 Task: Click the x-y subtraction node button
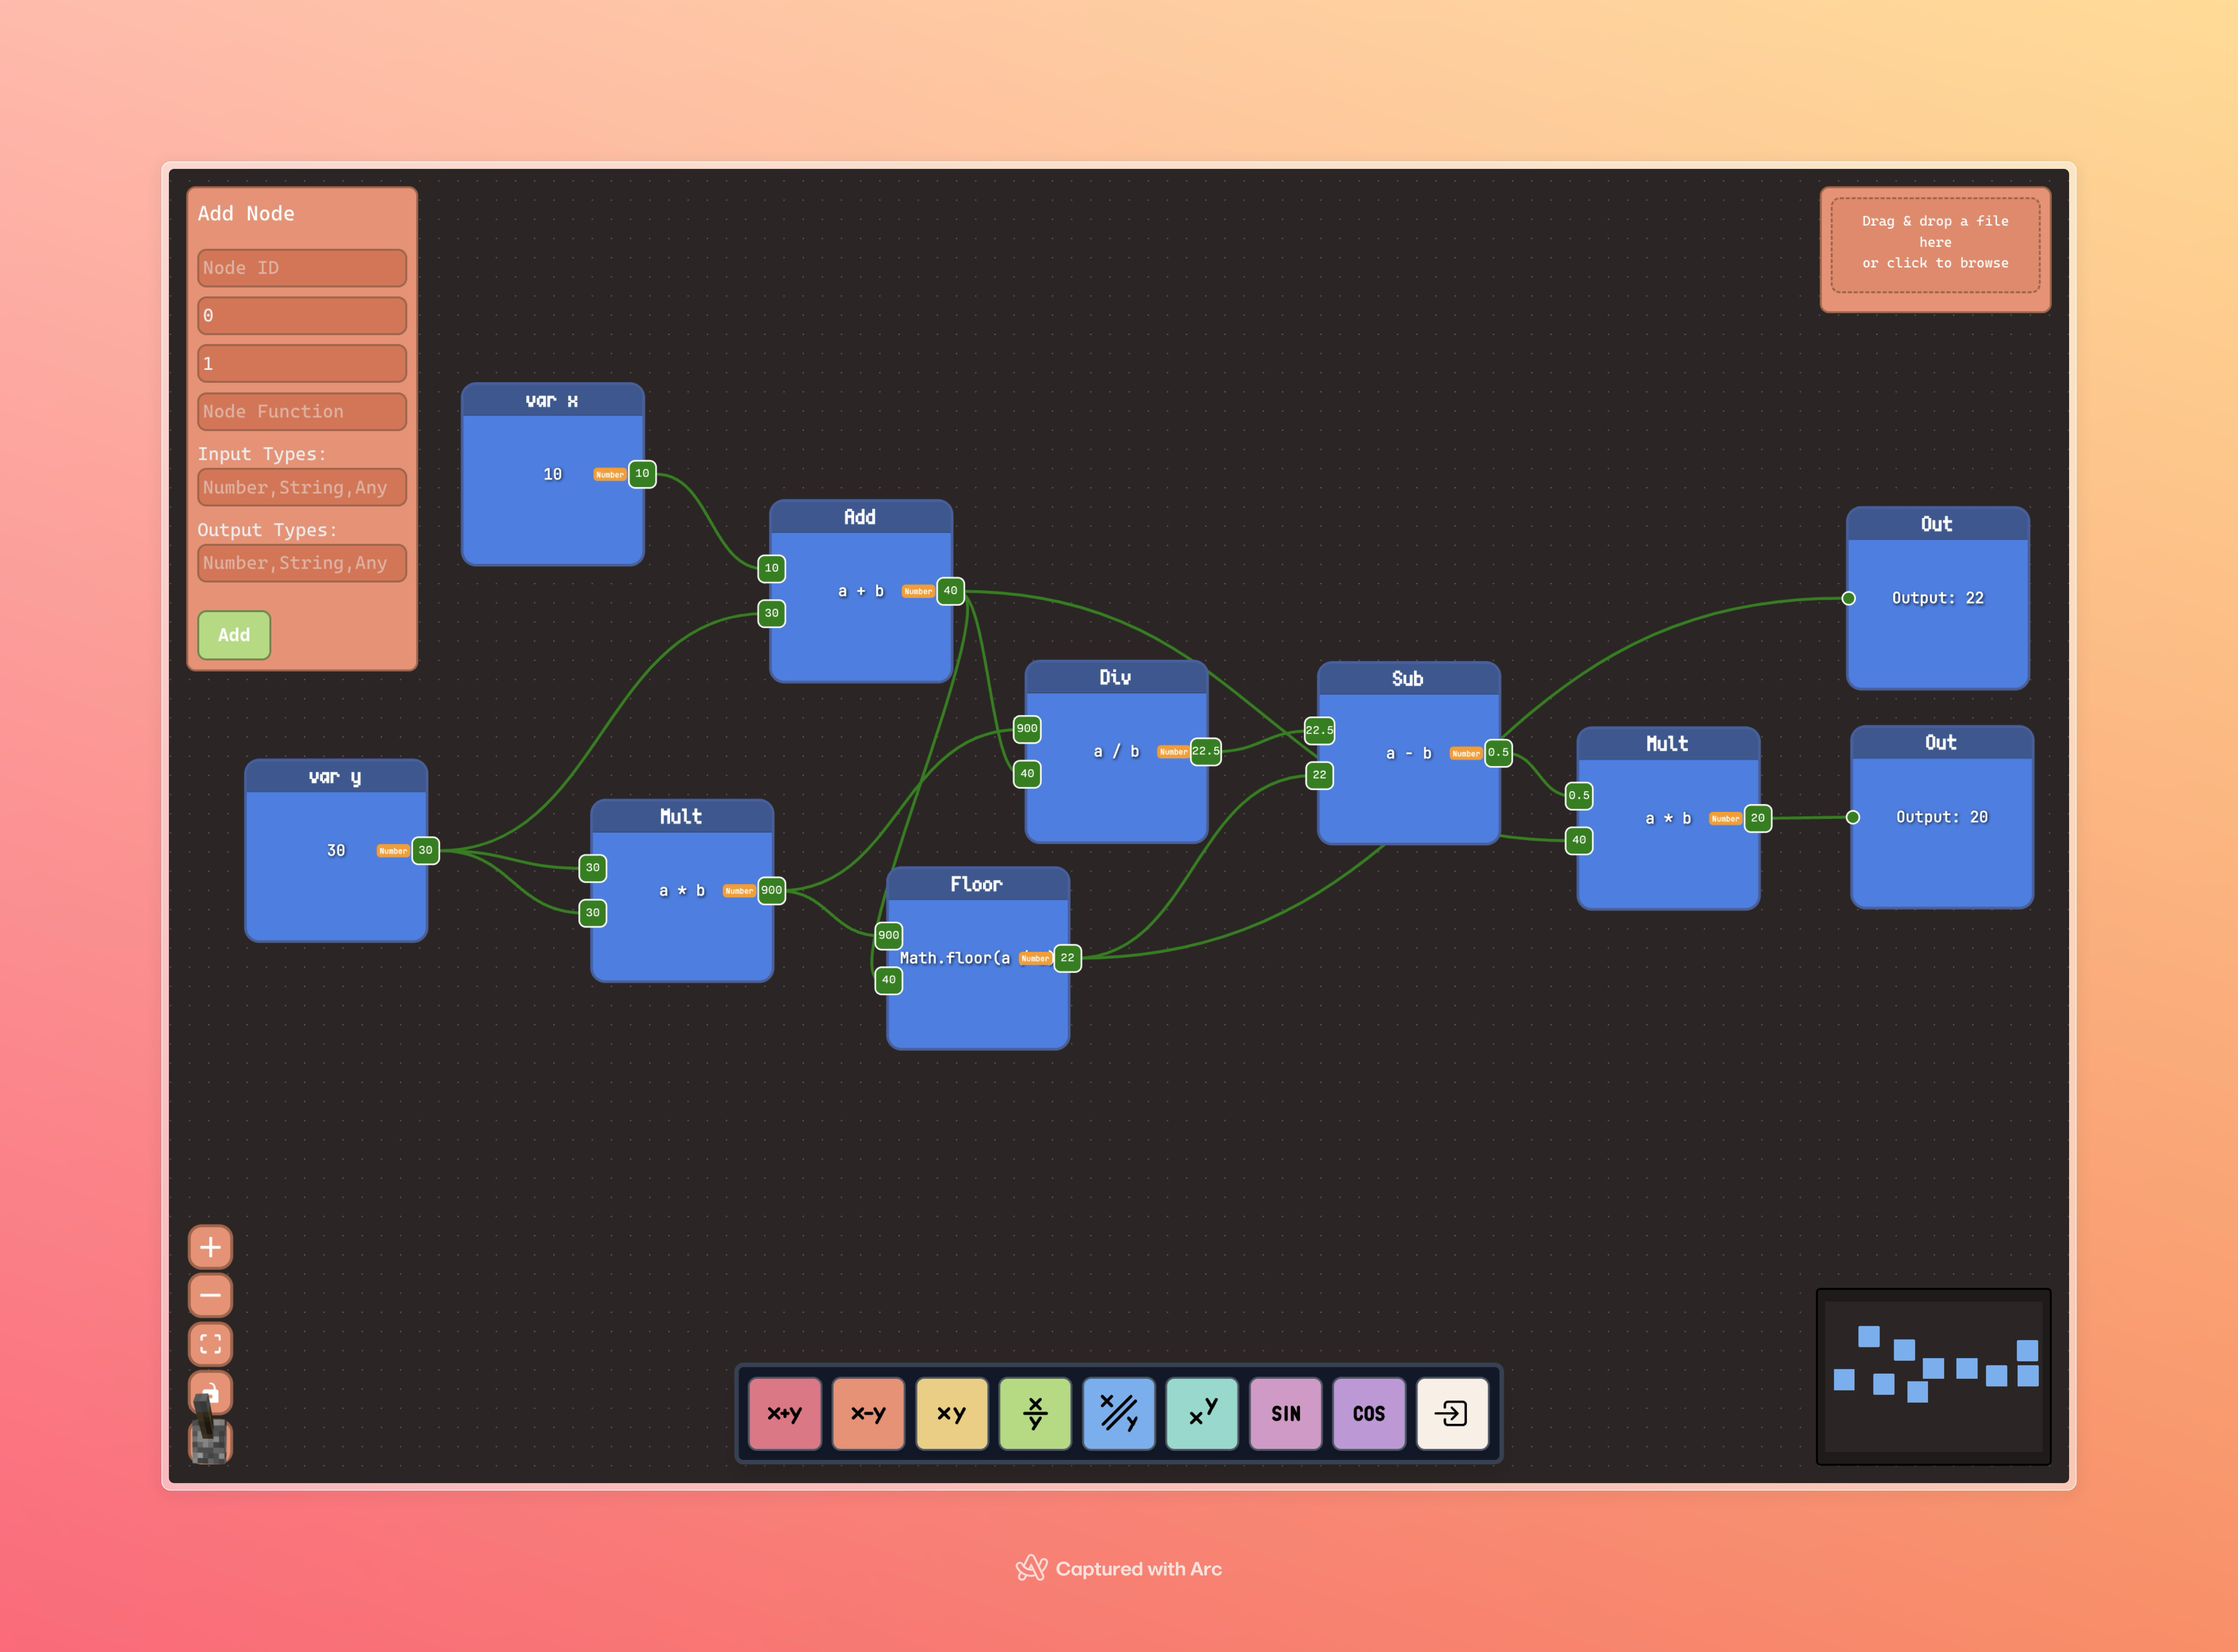tap(868, 1413)
